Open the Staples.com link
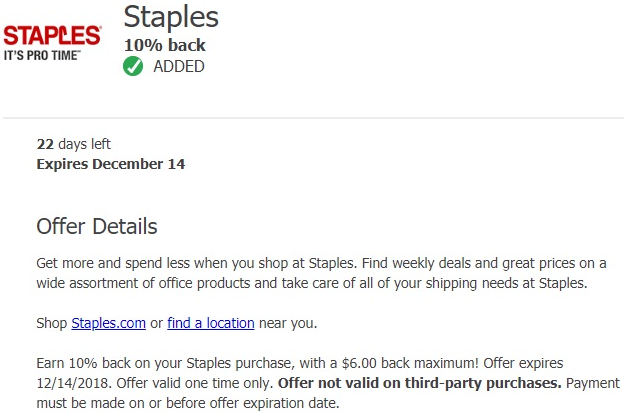The width and height of the screenshot is (624, 413). [109, 323]
